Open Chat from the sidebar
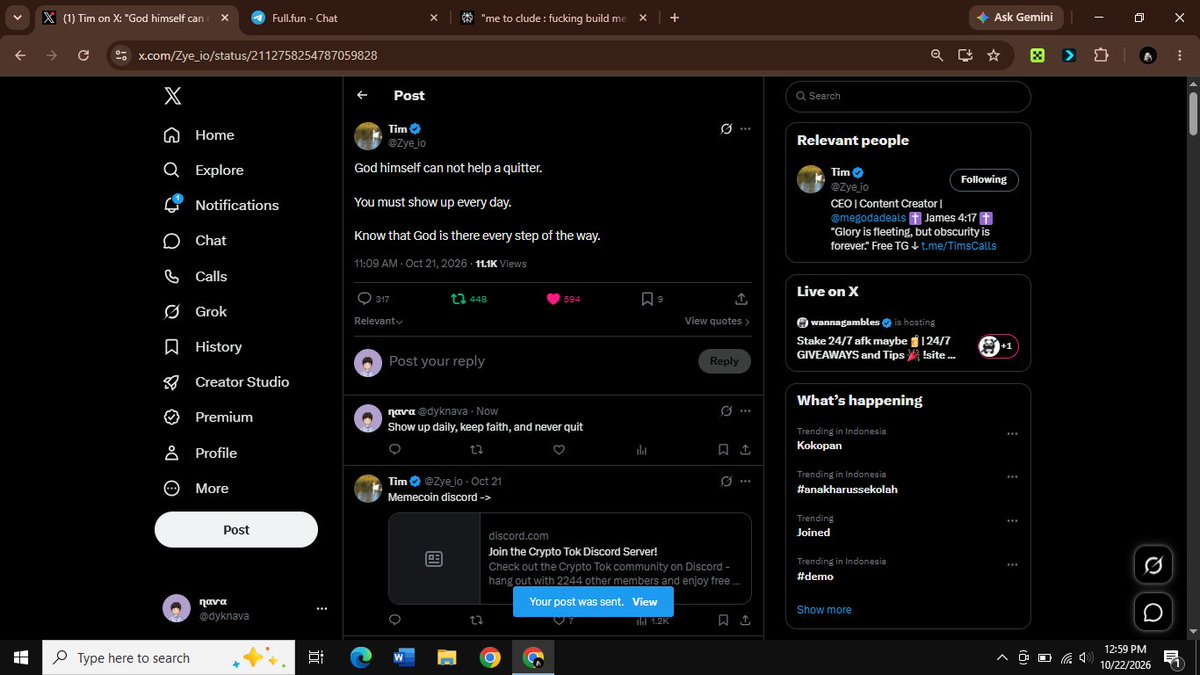Screen dimensions: 1200x675 coord(195,241)
